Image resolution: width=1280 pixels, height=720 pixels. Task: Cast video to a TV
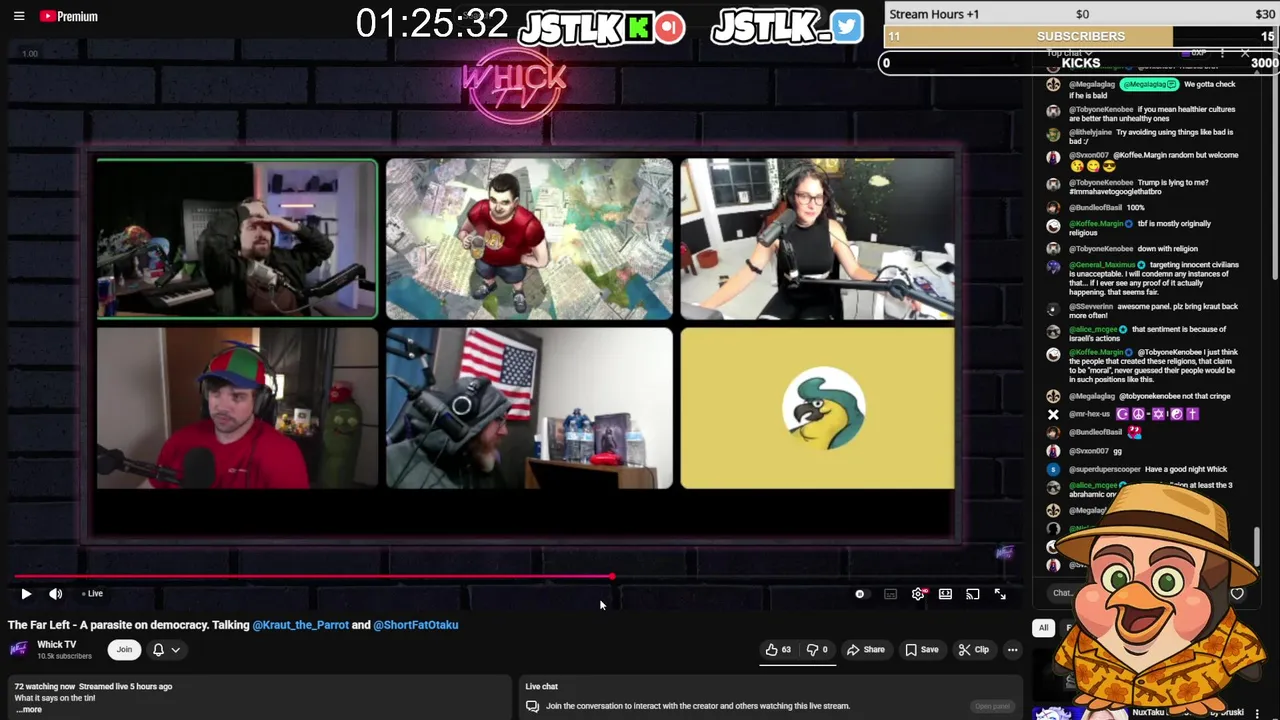click(972, 594)
